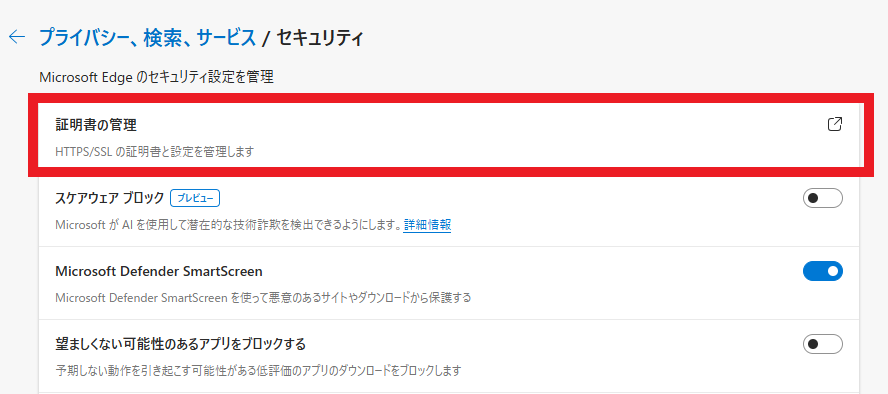Open external link icon for 証明書の管理
Screen dimensions: 888x394
(835, 124)
